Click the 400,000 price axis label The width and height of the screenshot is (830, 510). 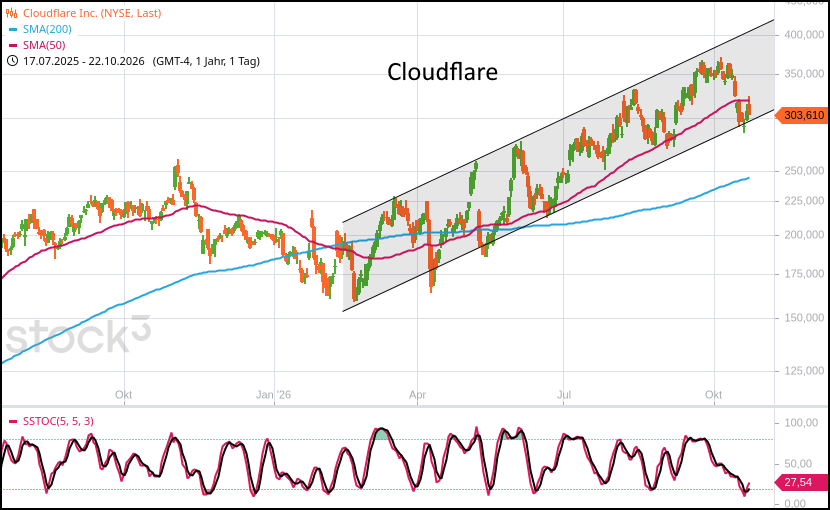(x=804, y=34)
